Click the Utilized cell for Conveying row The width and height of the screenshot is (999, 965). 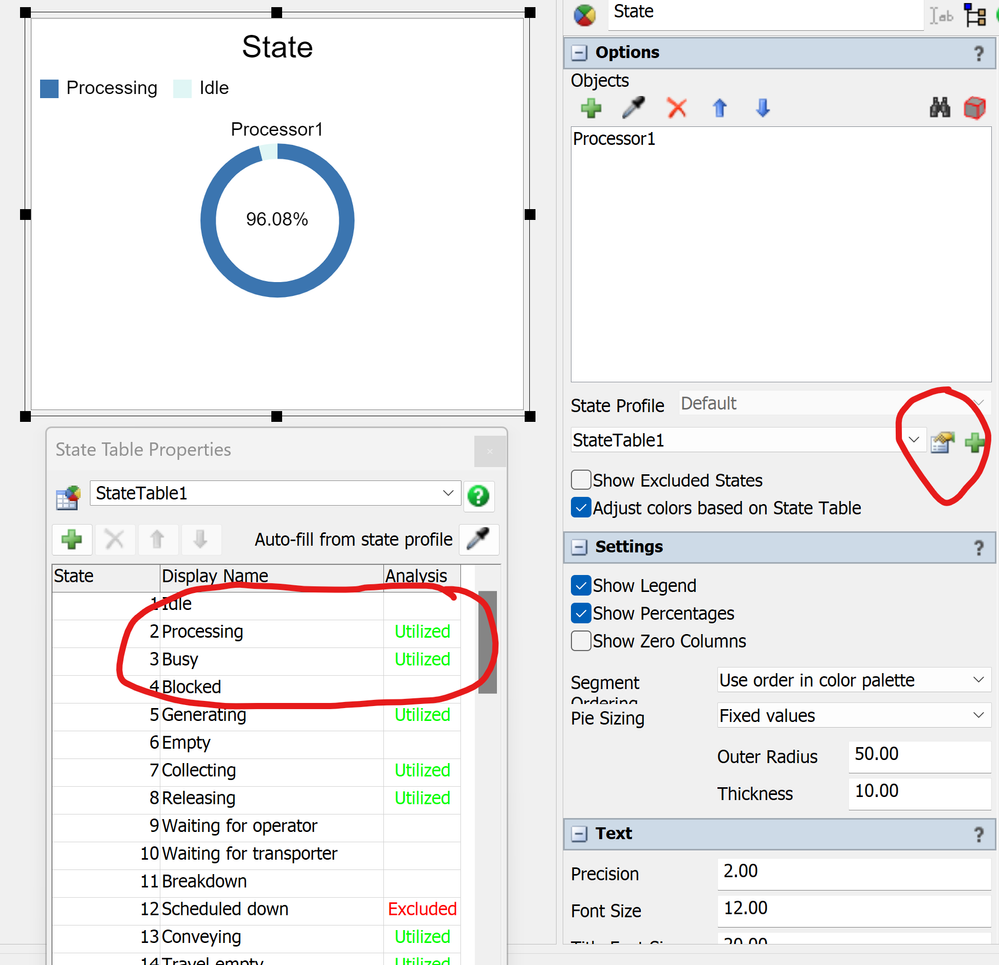click(x=422, y=937)
